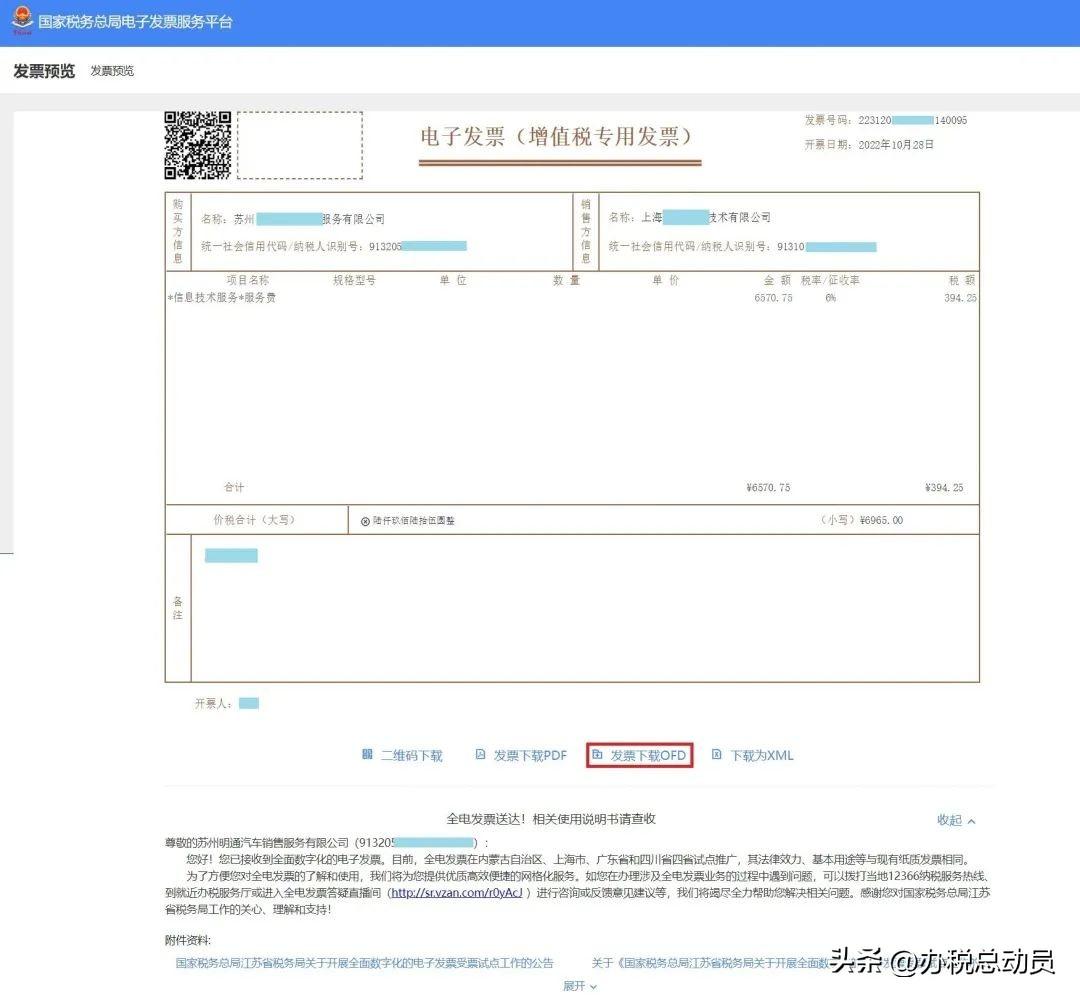Select 下载为XML download option
Screen dimensions: 1080x999
click(x=761, y=756)
